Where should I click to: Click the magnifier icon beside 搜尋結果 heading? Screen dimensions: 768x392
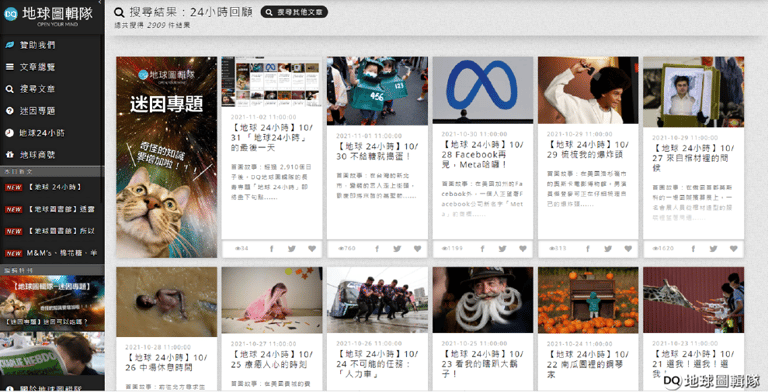tap(119, 12)
